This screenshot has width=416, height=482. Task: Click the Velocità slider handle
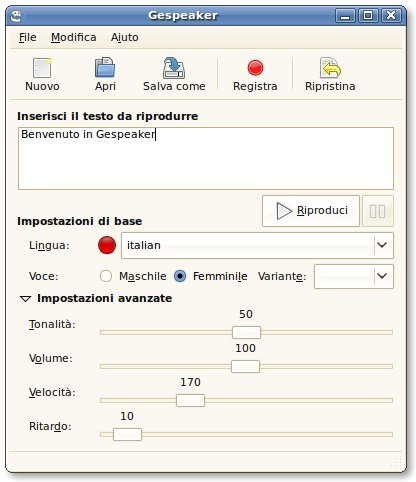click(x=190, y=400)
